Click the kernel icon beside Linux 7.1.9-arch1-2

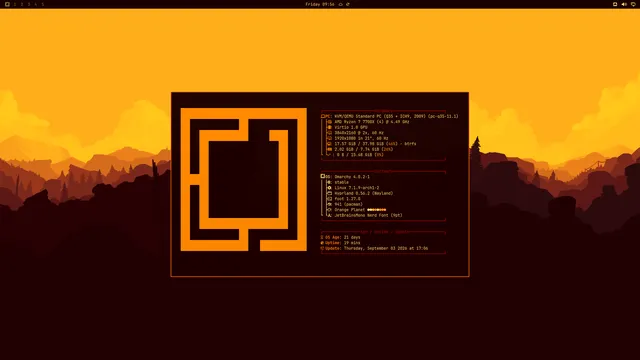coord(329,188)
